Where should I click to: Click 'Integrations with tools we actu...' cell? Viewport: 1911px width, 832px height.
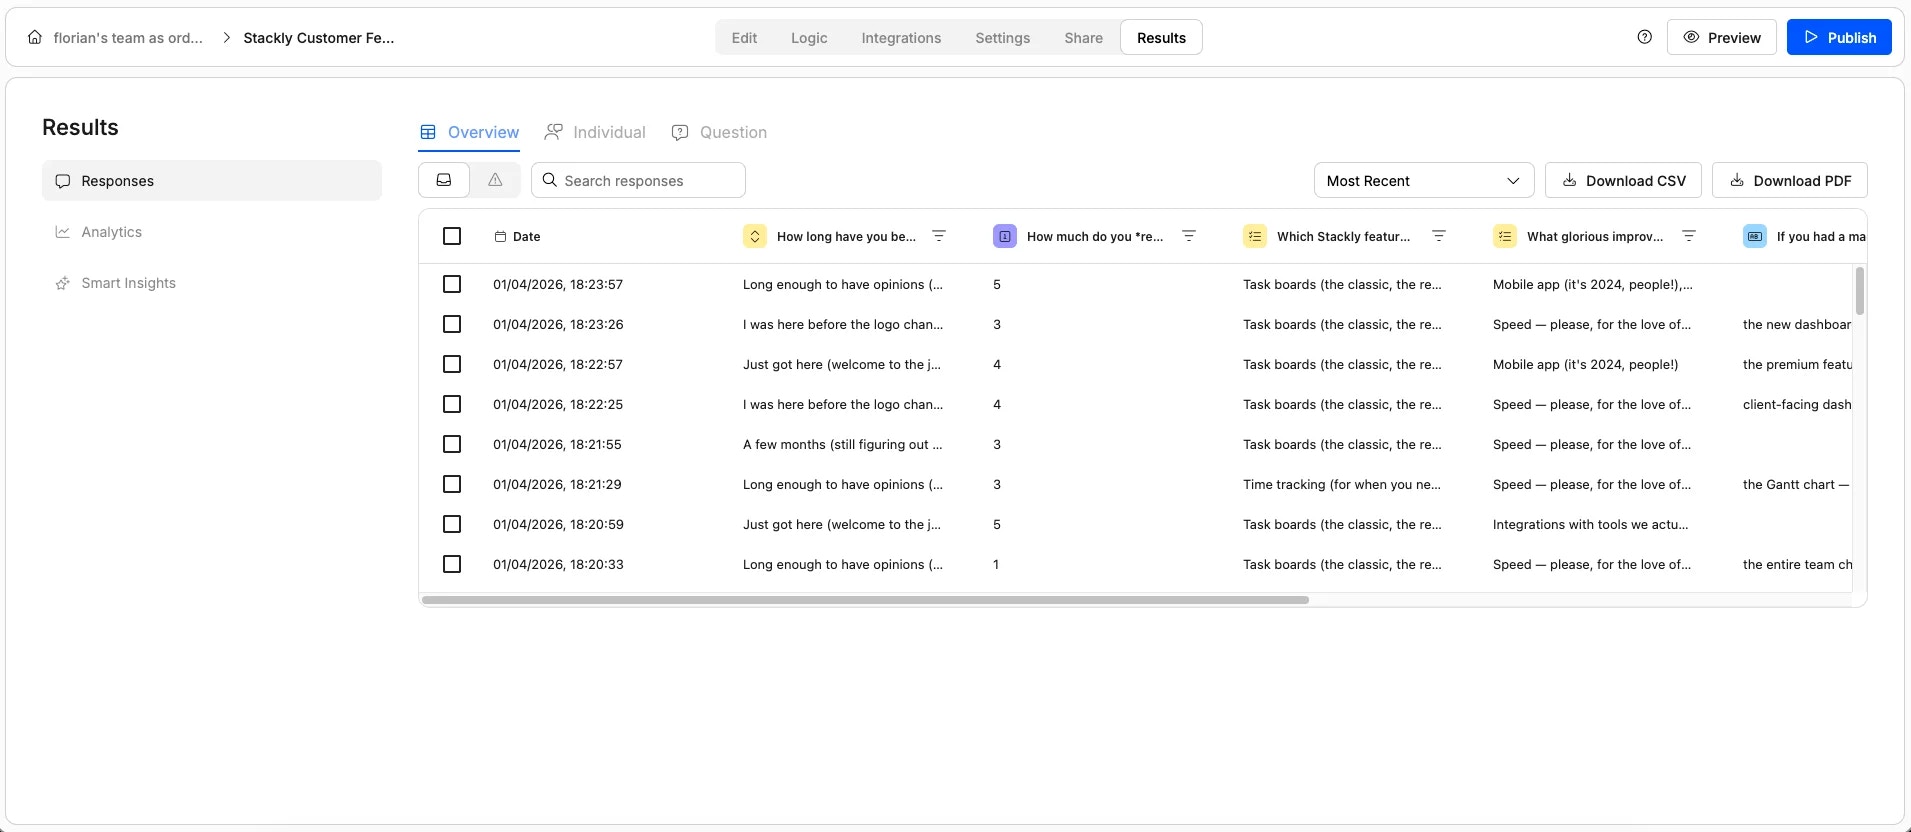tap(1590, 524)
